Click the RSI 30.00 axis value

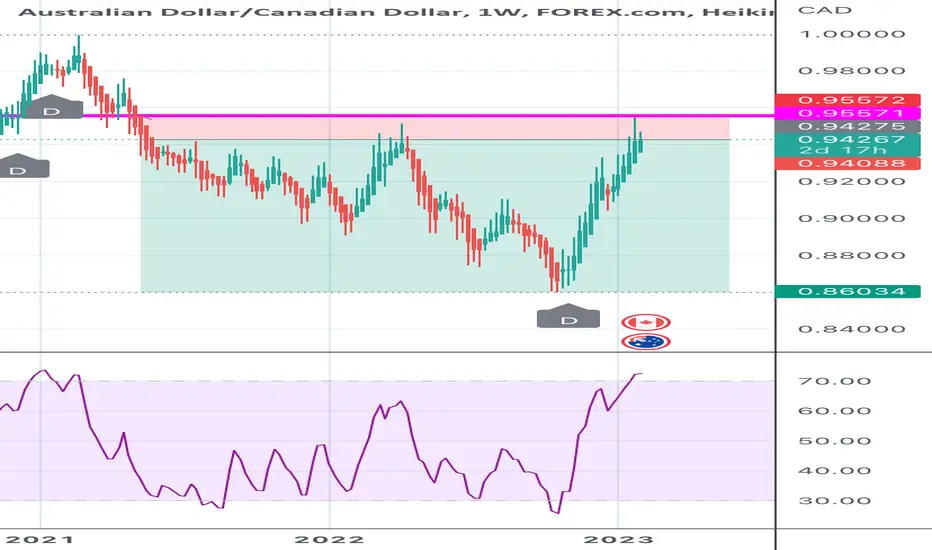tap(835, 501)
